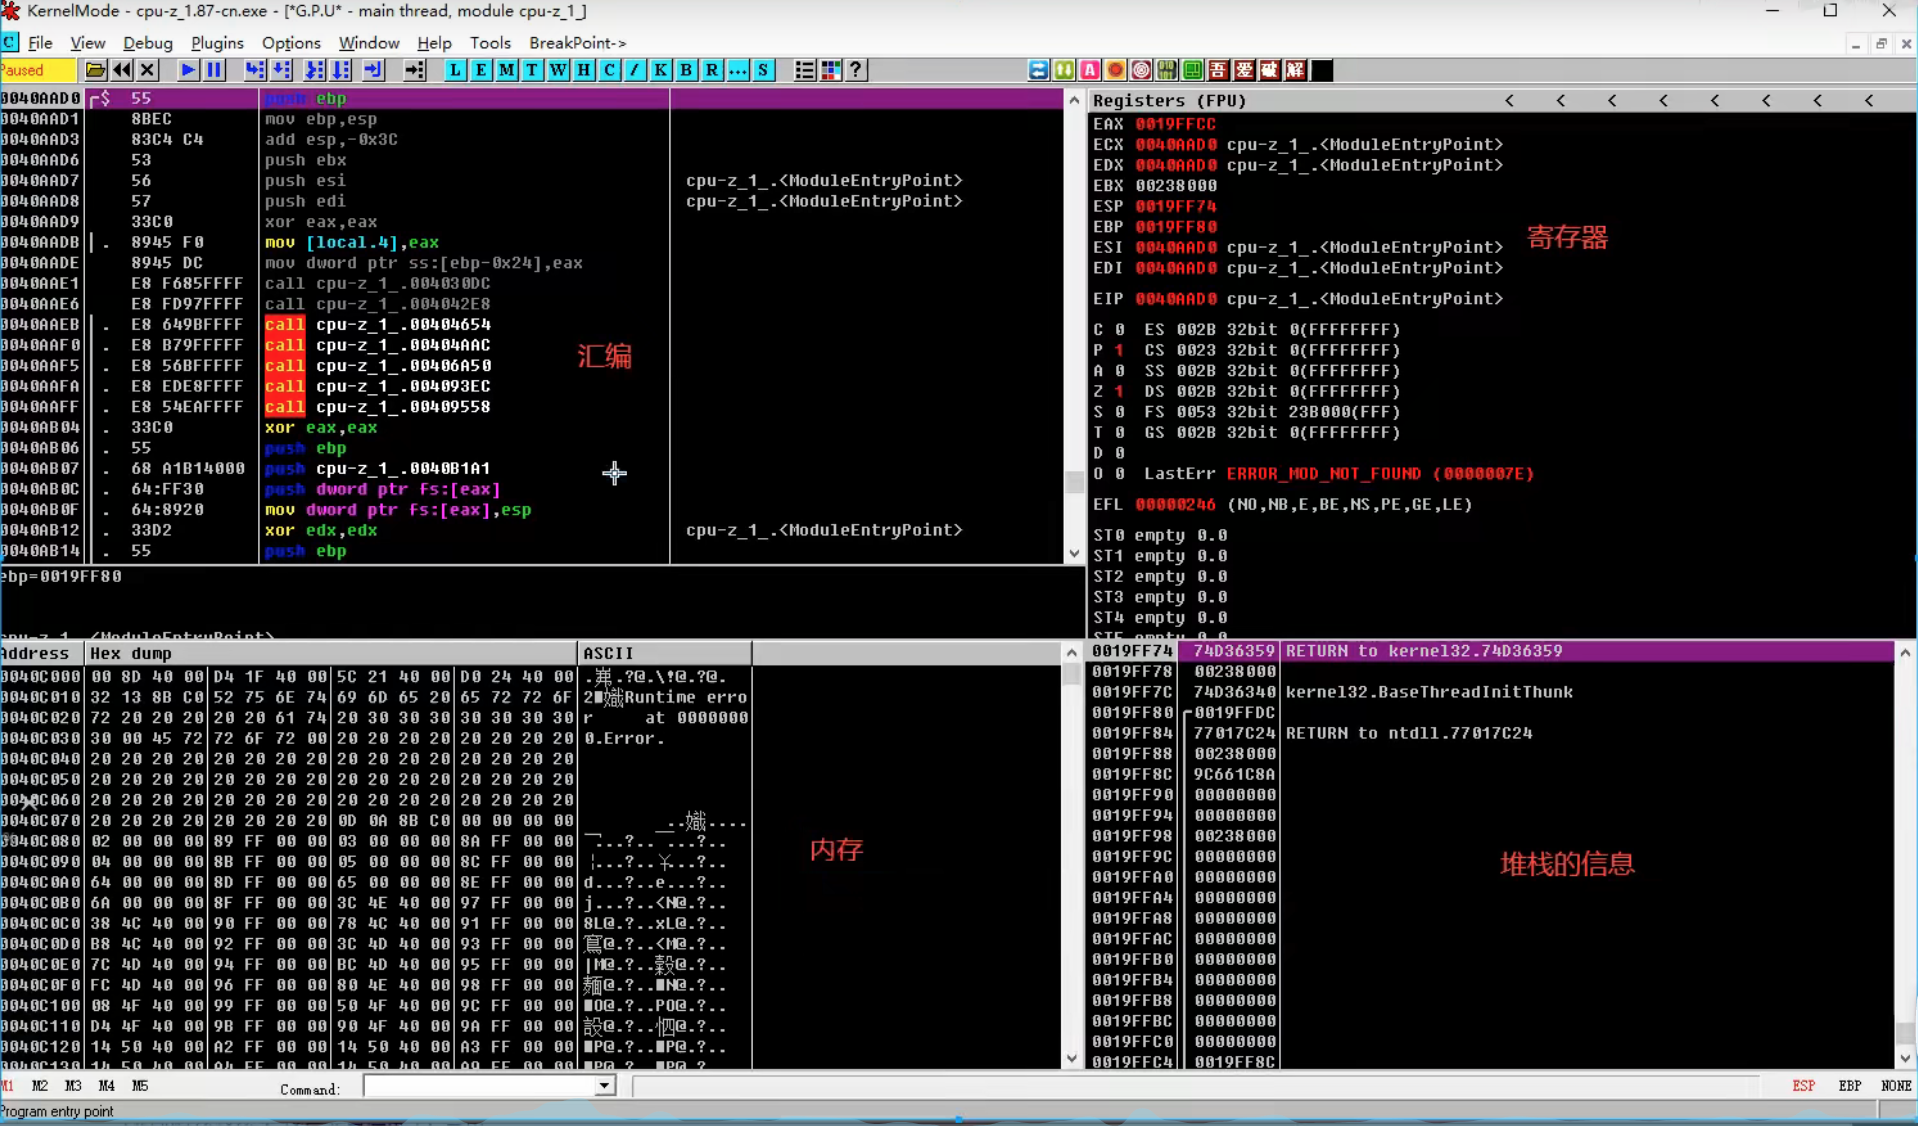The width and height of the screenshot is (1918, 1126).
Task: Set stack view relative to ESP
Action: 1803,1086
